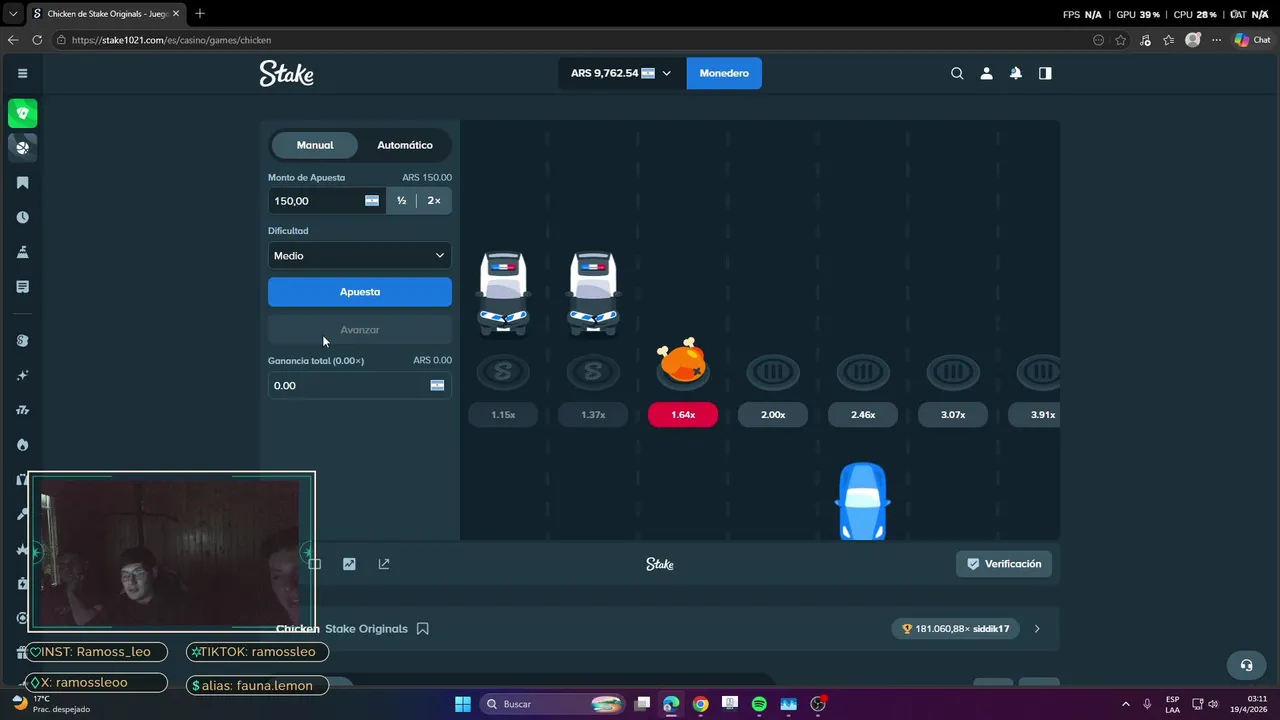This screenshot has height=720, width=1280.
Task: Open live support headset button
Action: (1246, 665)
